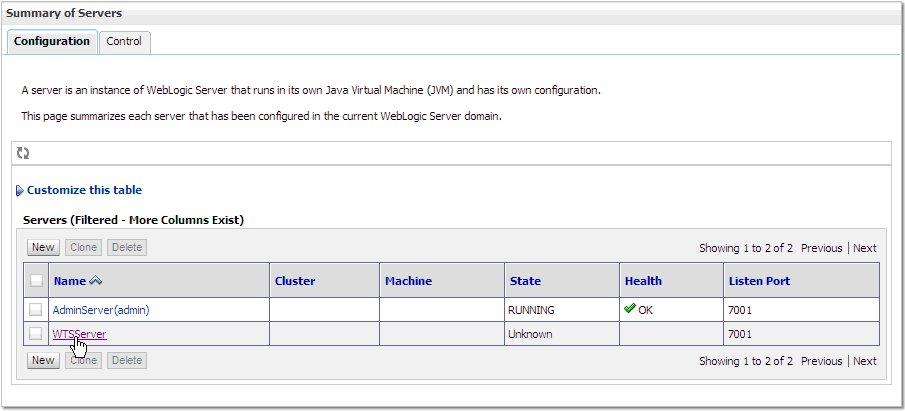
Task: Click the 7001 port in WTSServer row
Action: click(740, 334)
